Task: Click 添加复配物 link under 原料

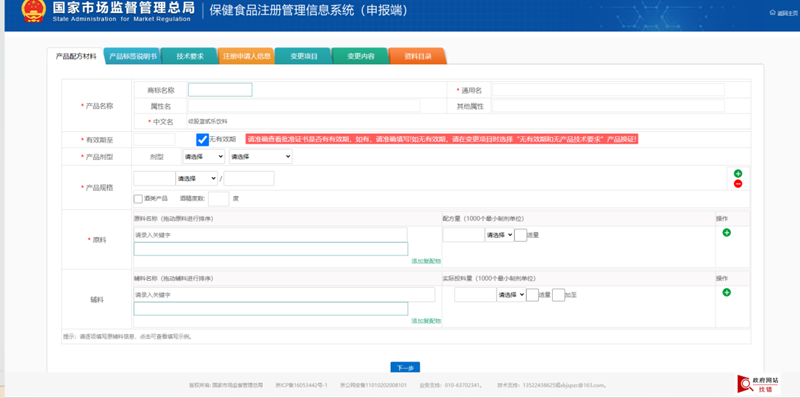Action: [x=426, y=261]
